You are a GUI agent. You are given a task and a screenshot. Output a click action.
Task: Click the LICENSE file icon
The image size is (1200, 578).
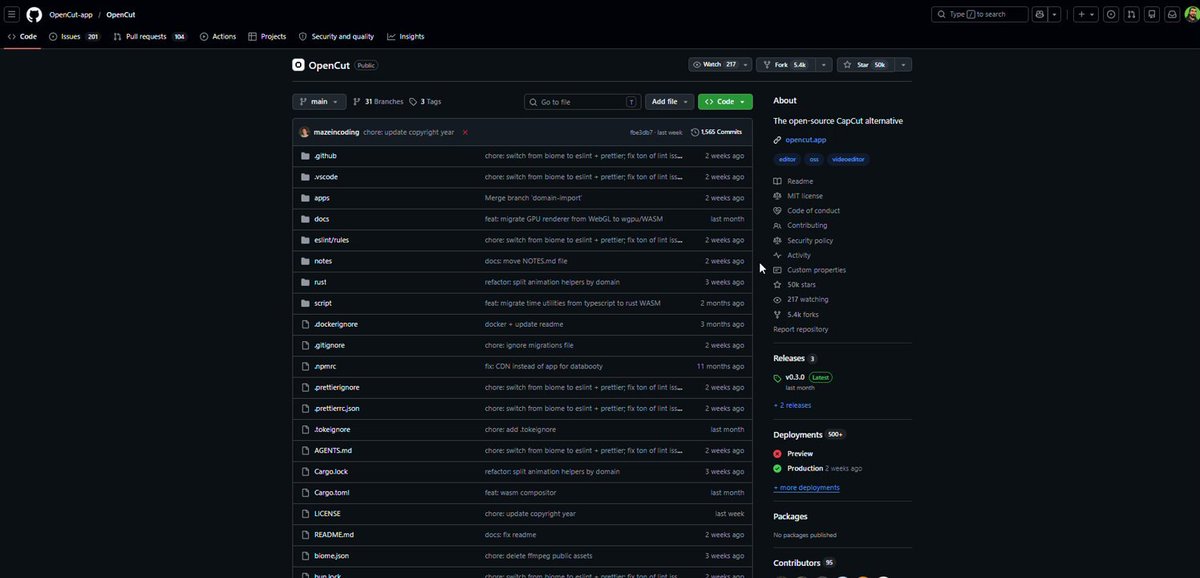[x=306, y=513]
